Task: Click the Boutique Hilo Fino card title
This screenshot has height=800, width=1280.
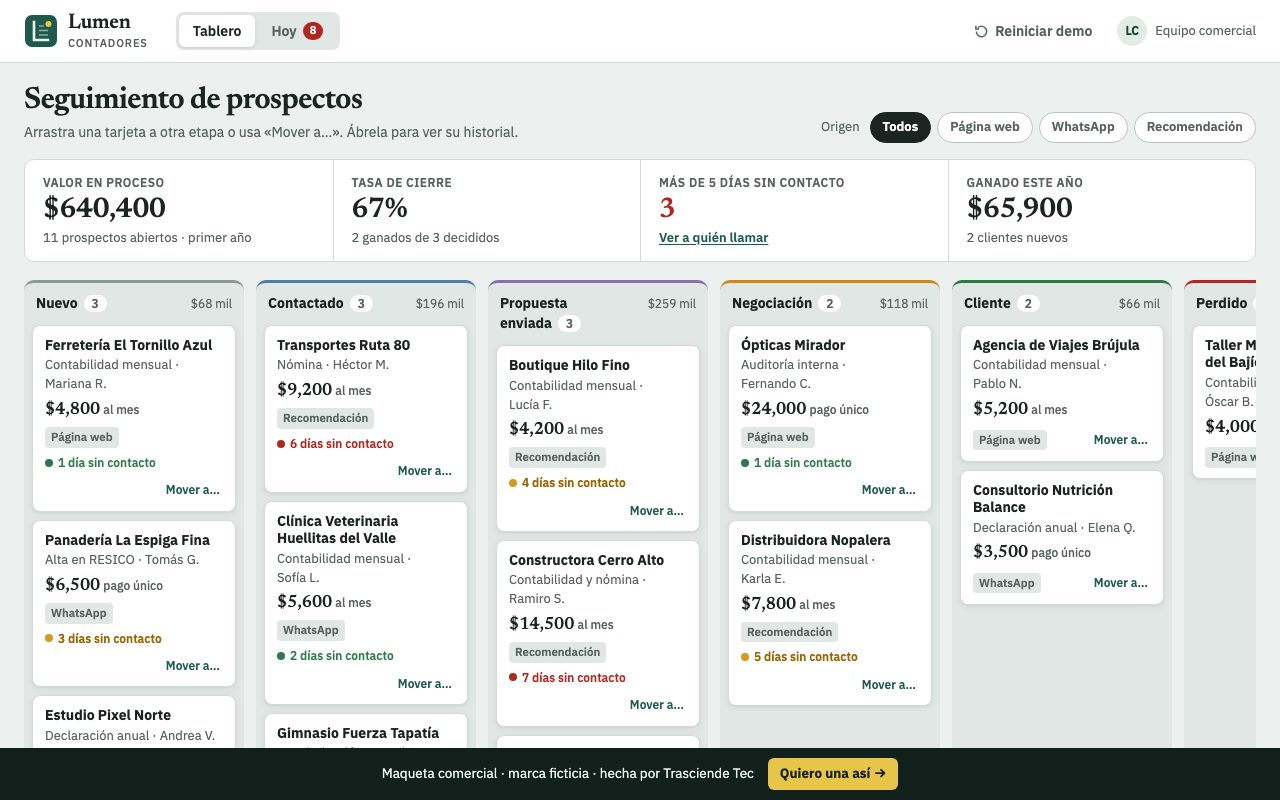Action: point(569,365)
